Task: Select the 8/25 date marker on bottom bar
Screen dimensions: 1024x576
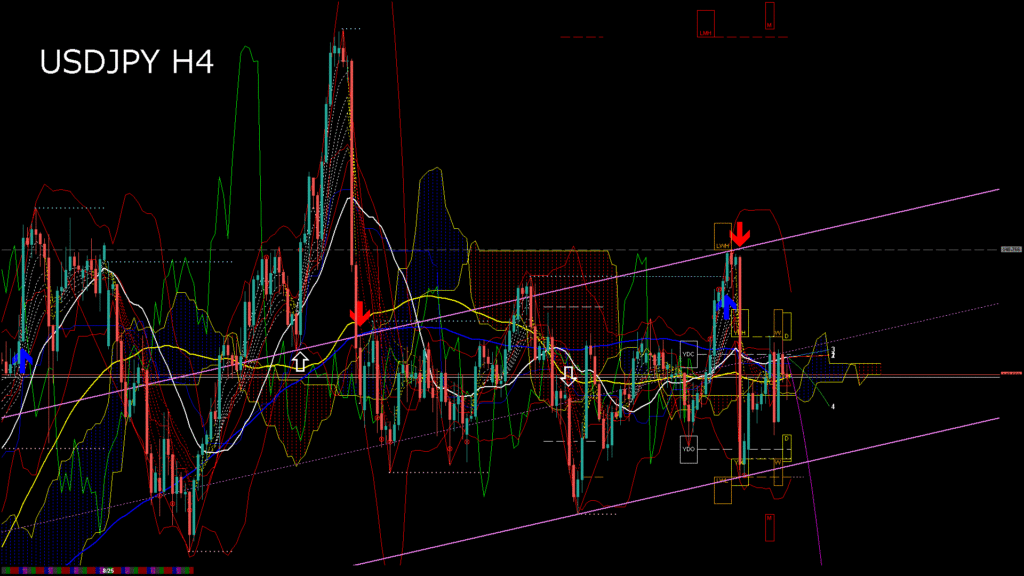Action: point(106,571)
